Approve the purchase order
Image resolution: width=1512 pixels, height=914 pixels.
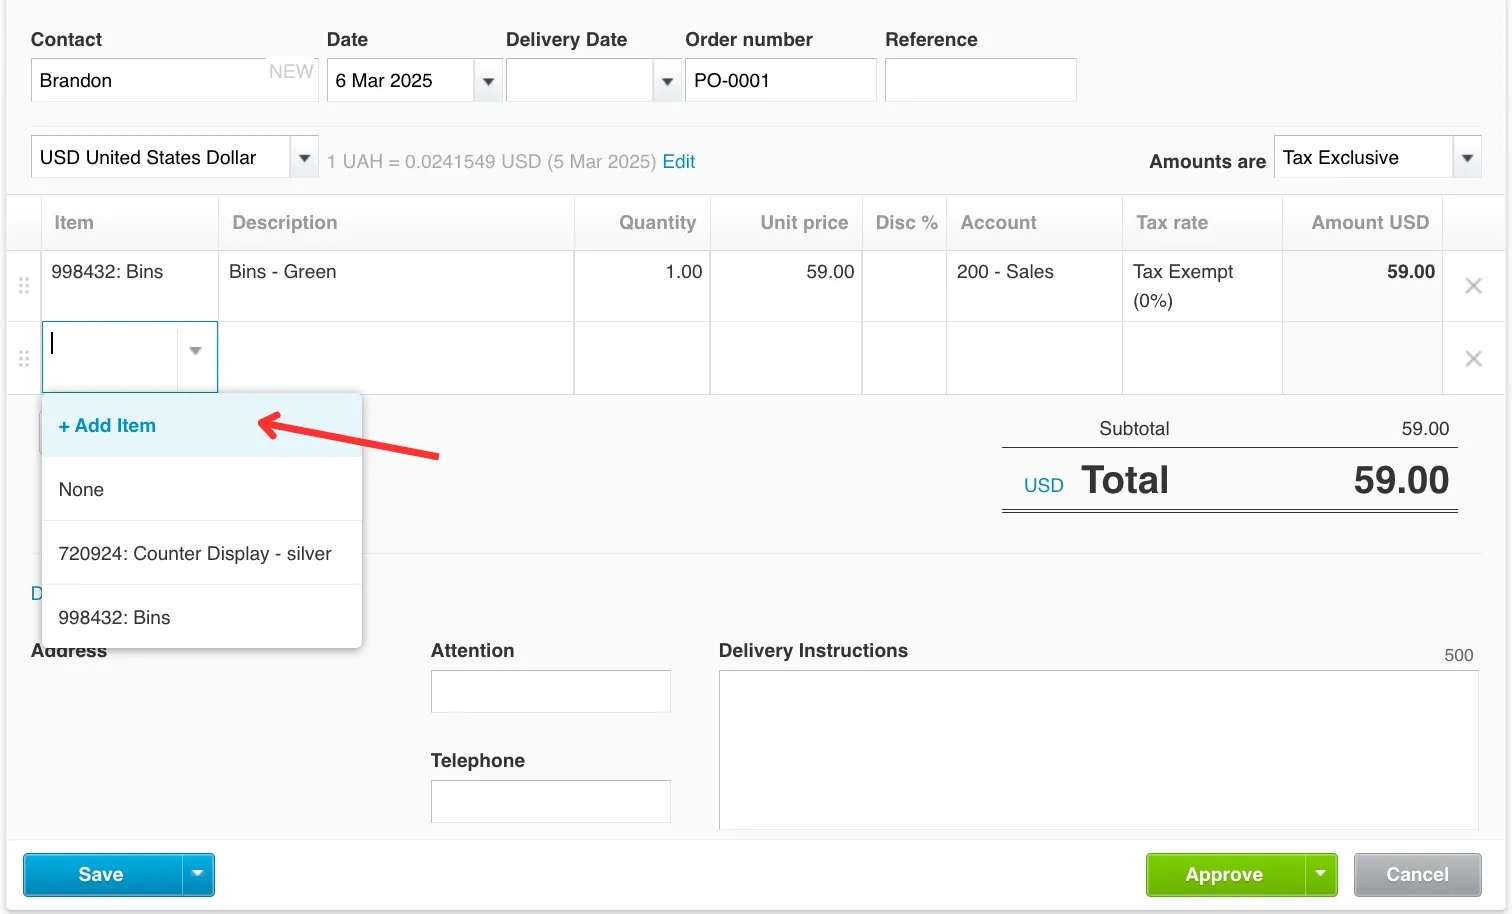tap(1225, 874)
